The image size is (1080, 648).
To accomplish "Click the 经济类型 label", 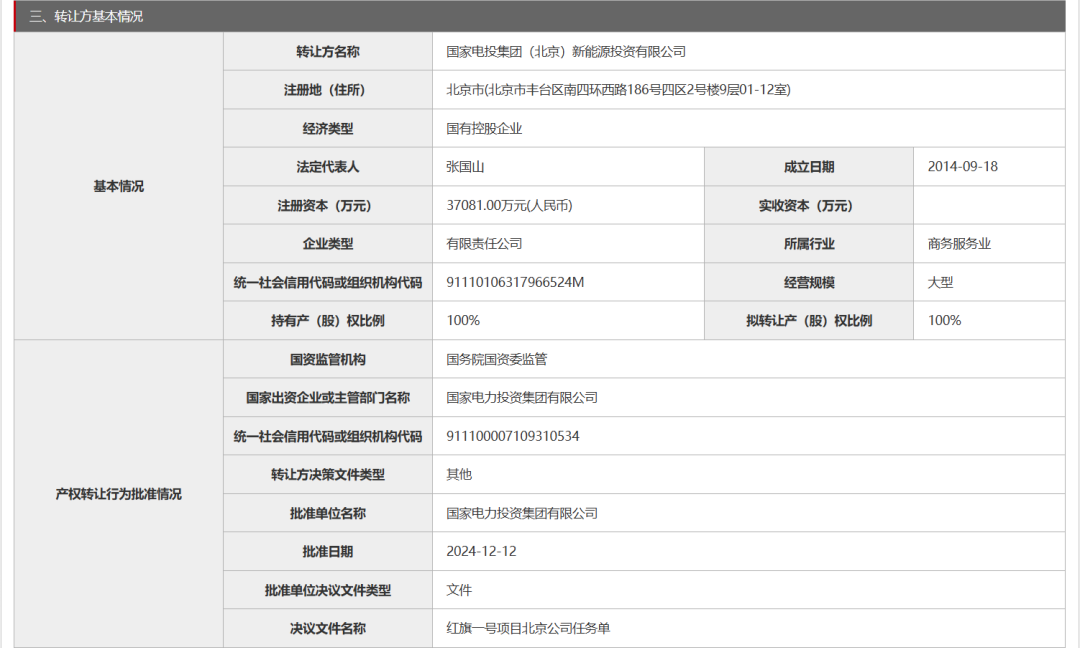I will [328, 129].
